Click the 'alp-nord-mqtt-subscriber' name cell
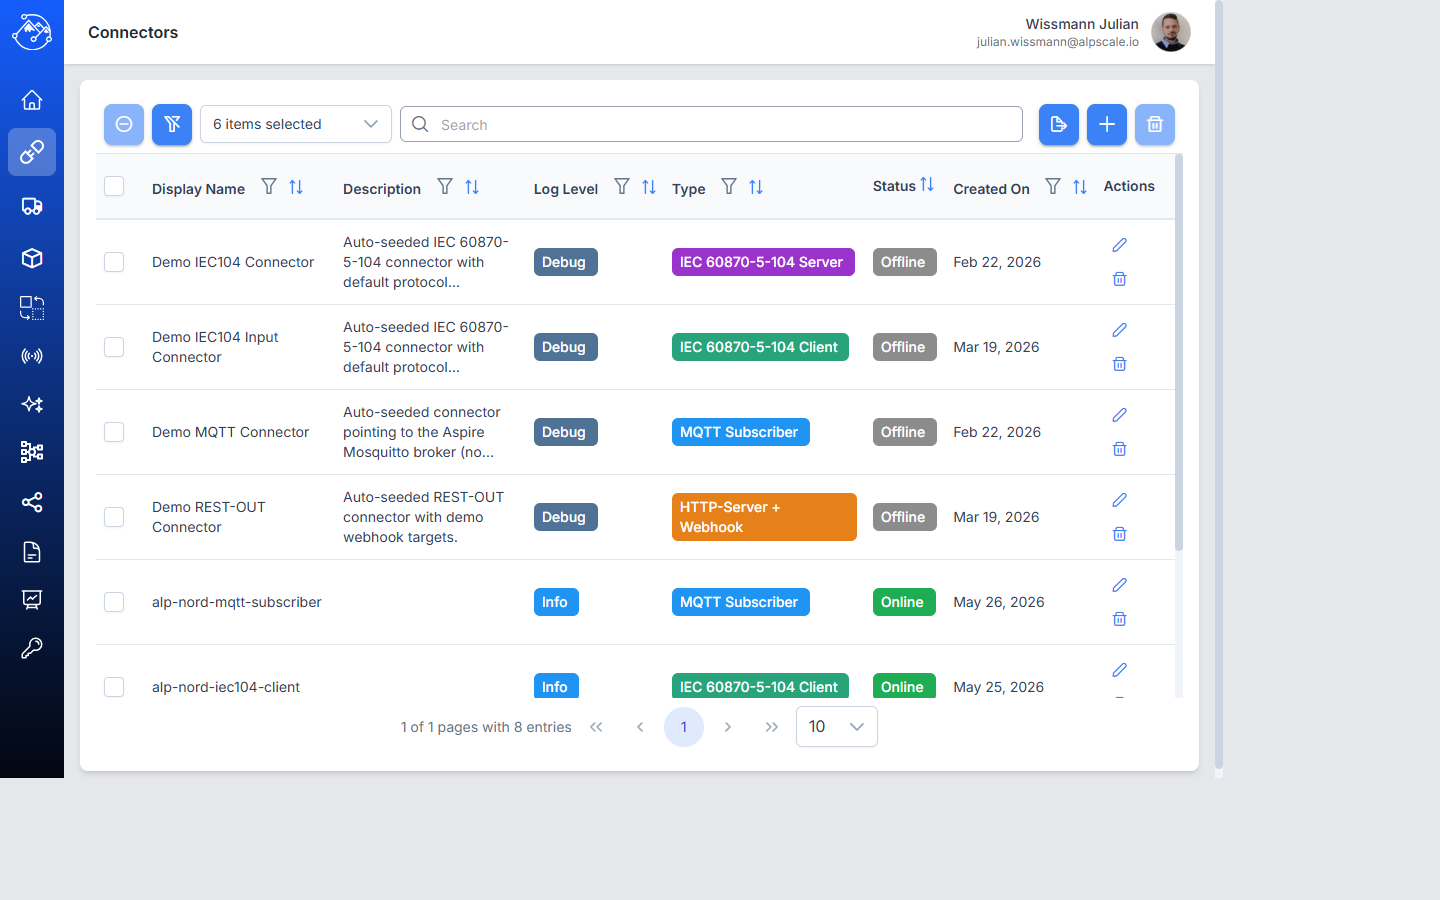Viewport: 1440px width, 900px height. click(237, 602)
